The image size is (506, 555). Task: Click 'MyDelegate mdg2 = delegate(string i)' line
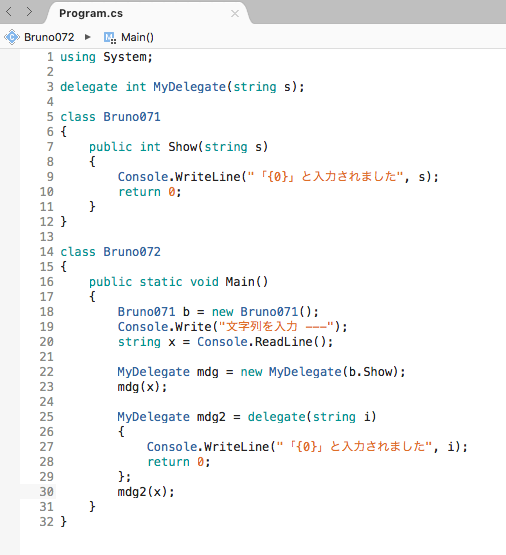tap(247, 417)
